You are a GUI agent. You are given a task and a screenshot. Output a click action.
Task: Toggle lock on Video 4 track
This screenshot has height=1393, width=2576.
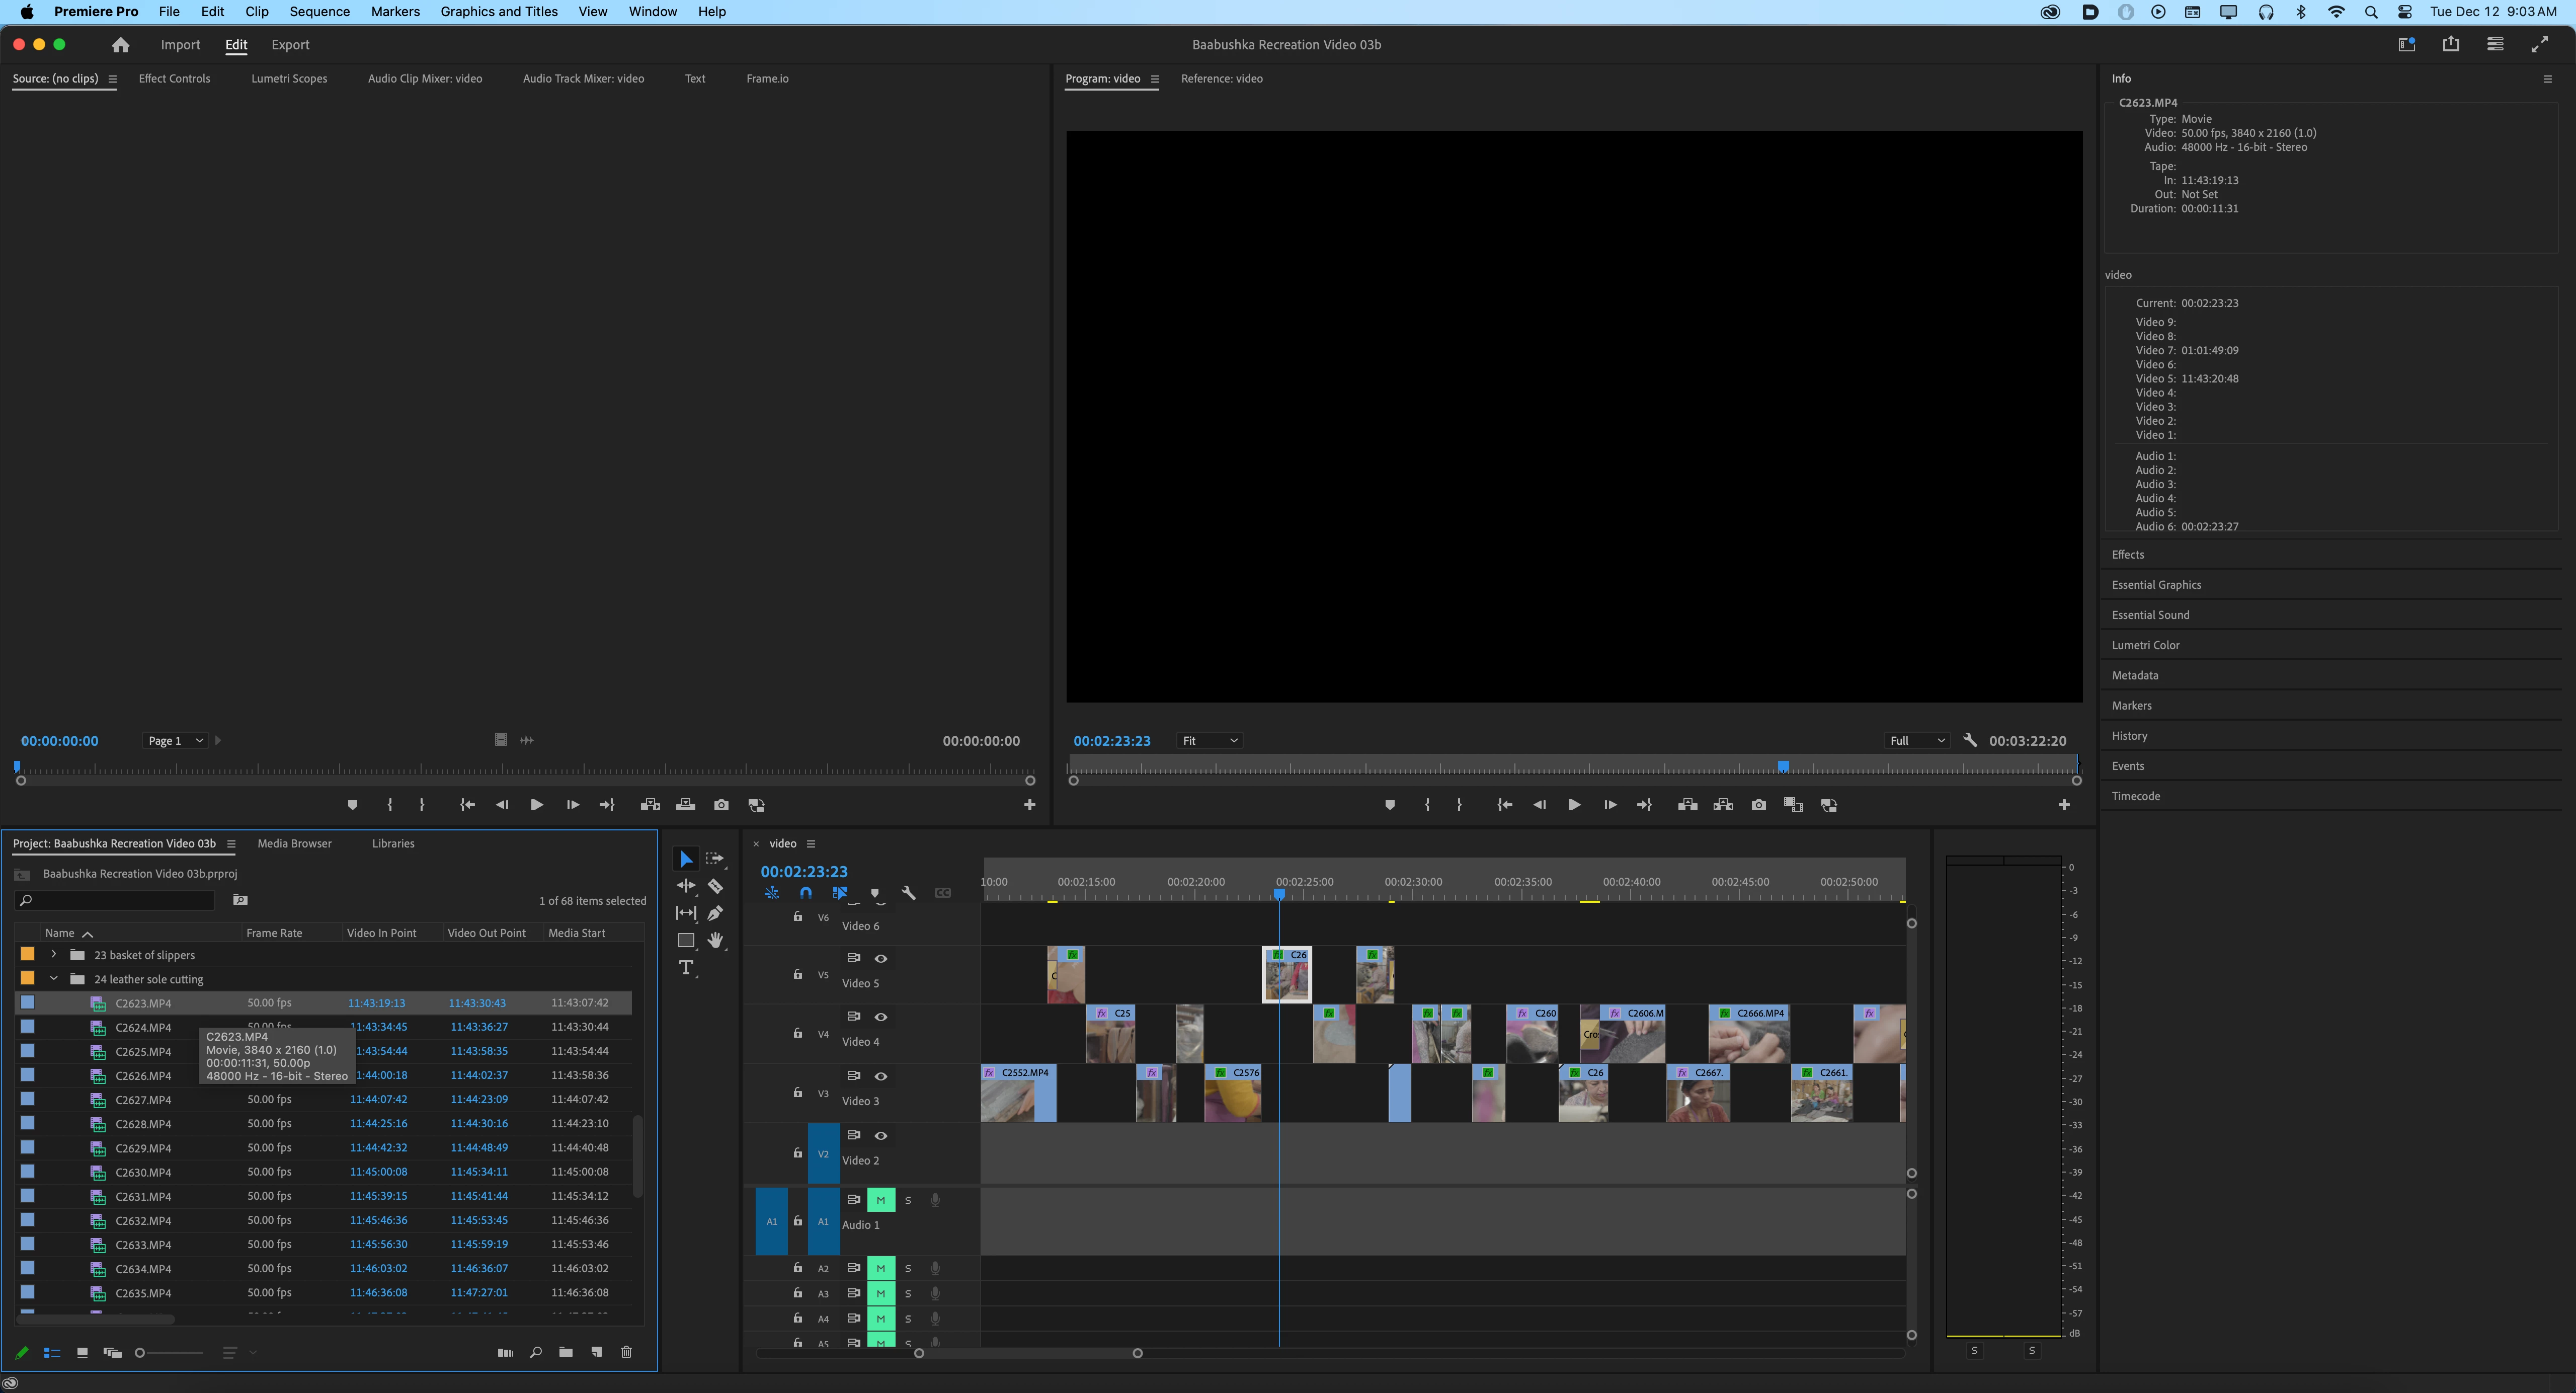click(797, 1033)
